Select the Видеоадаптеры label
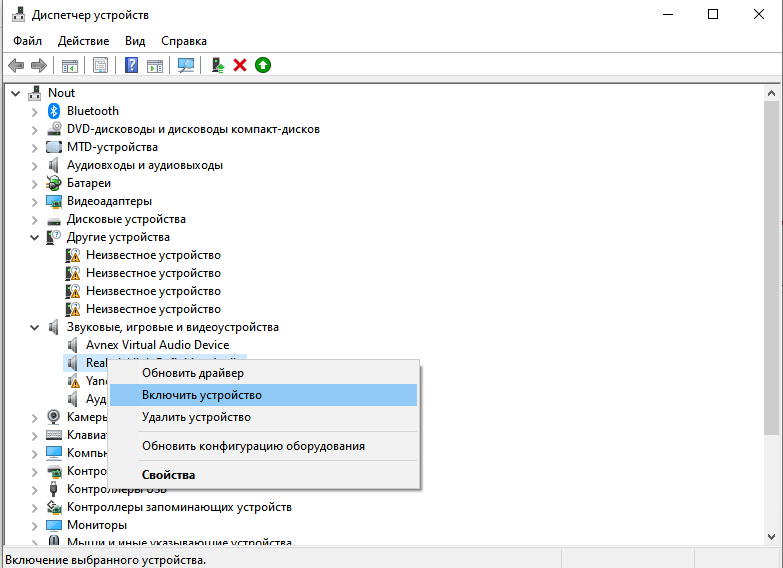The height and width of the screenshot is (568, 783). point(109,201)
